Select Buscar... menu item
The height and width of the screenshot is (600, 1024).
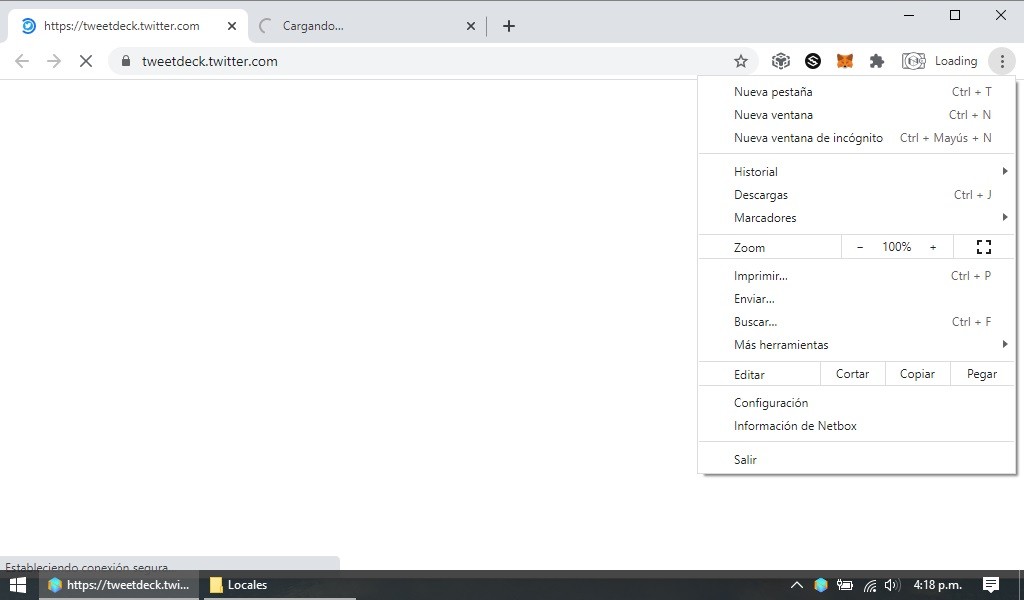pos(857,322)
